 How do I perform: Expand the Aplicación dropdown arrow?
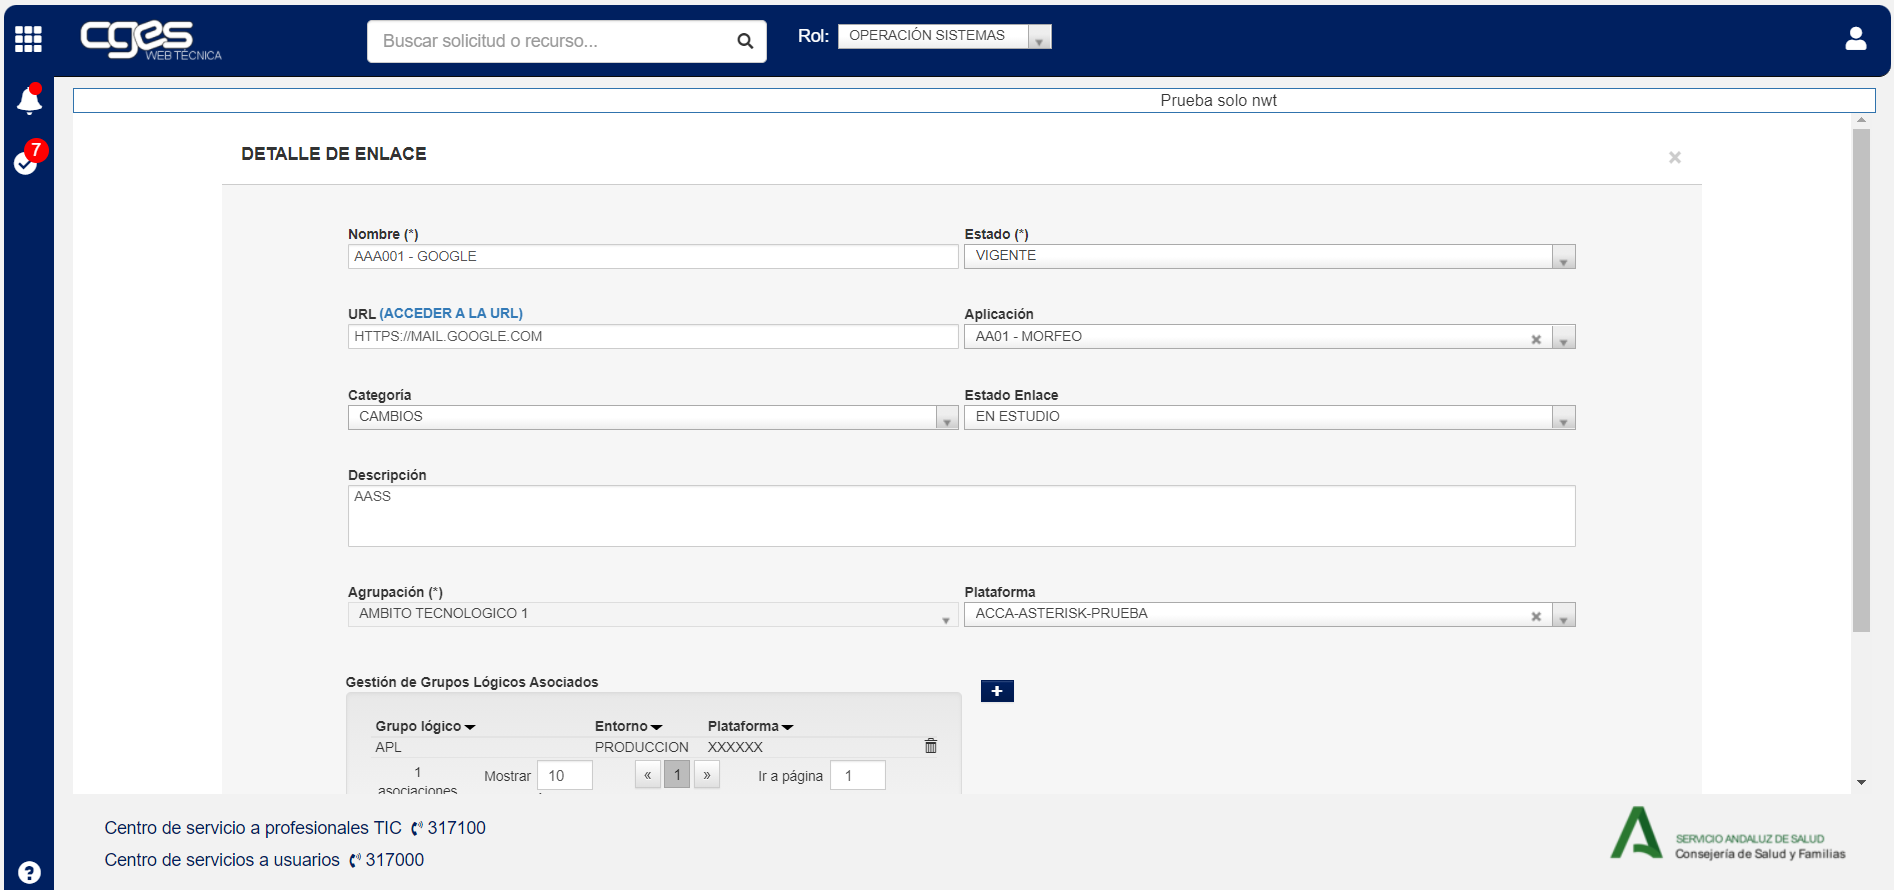click(1564, 338)
